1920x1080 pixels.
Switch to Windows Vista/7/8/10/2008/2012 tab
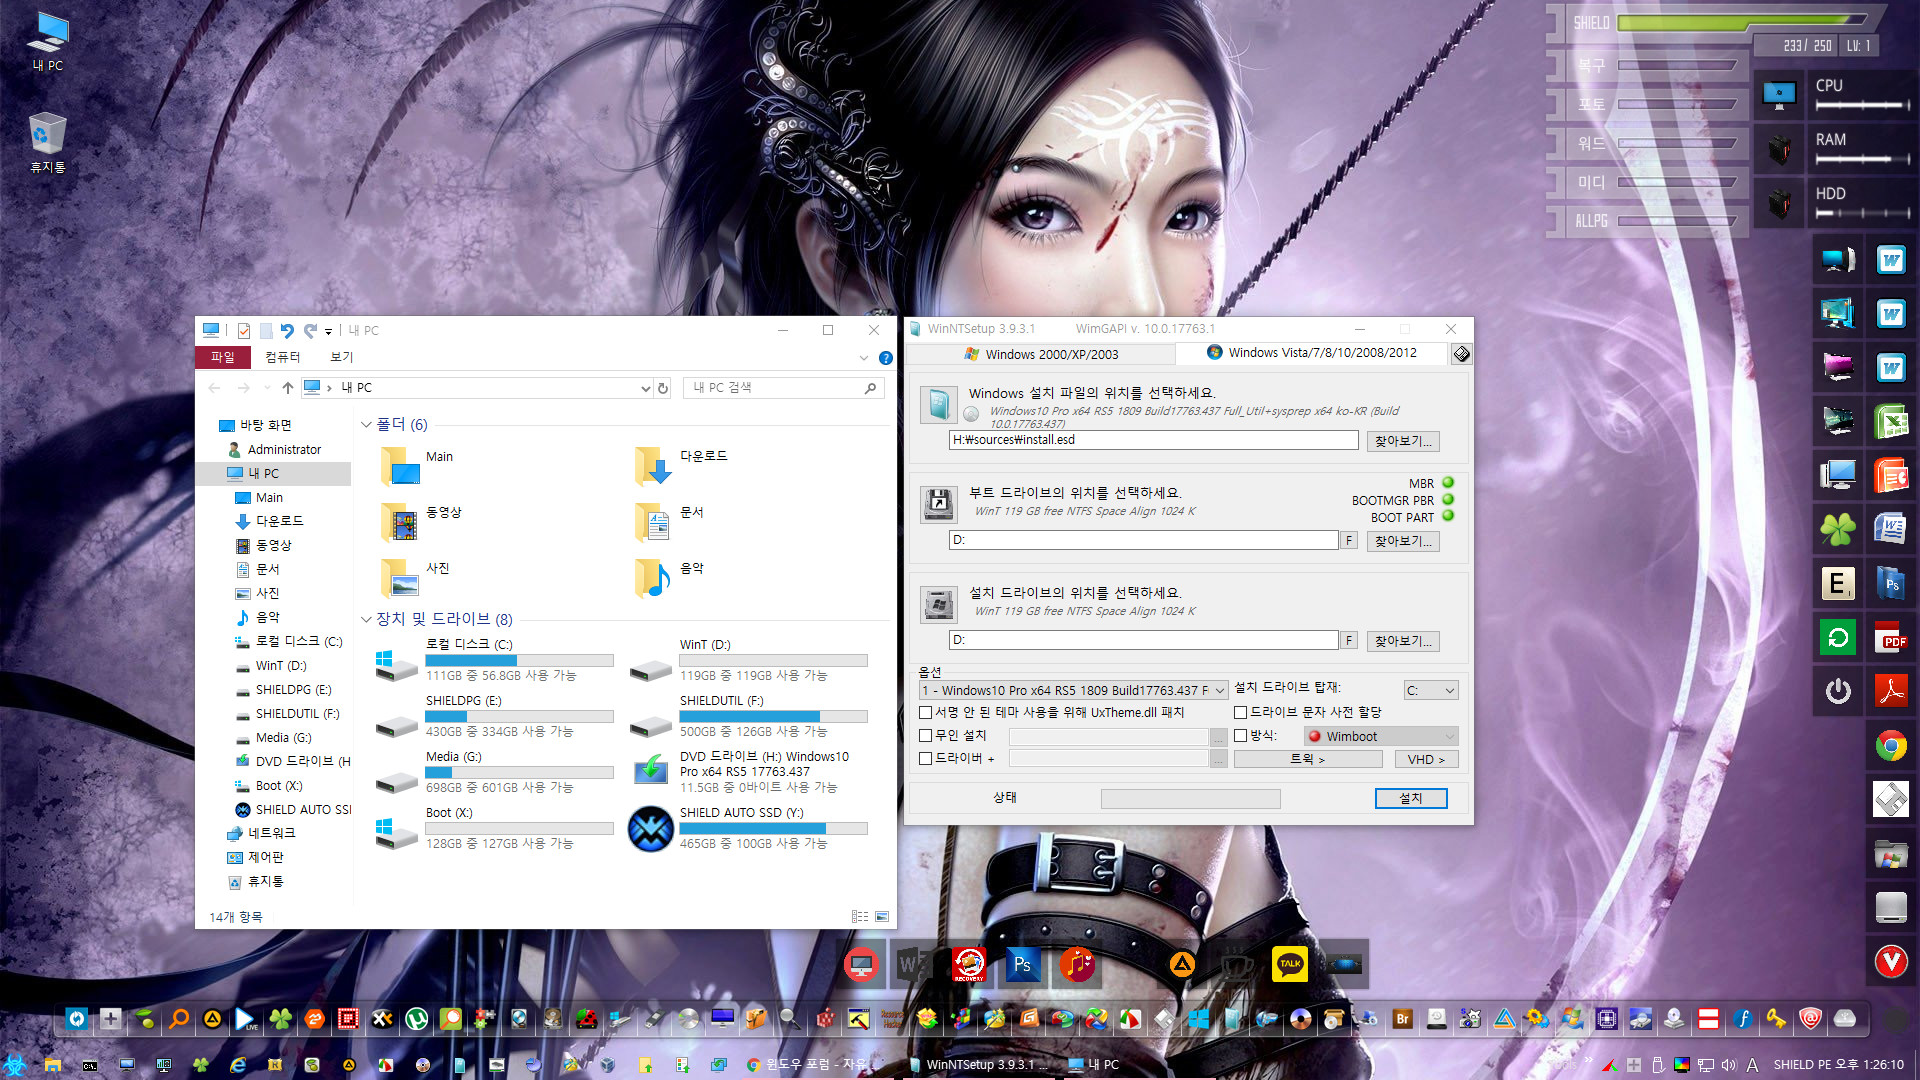[1311, 353]
